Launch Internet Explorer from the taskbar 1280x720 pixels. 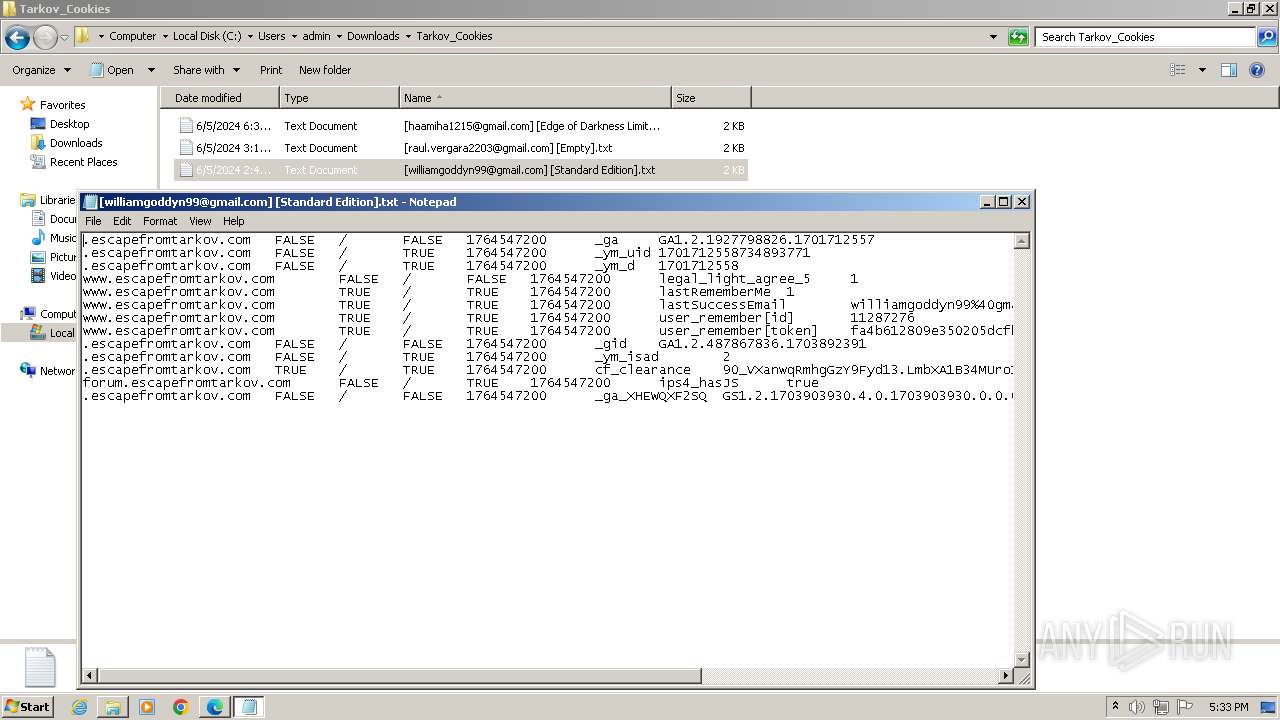80,707
